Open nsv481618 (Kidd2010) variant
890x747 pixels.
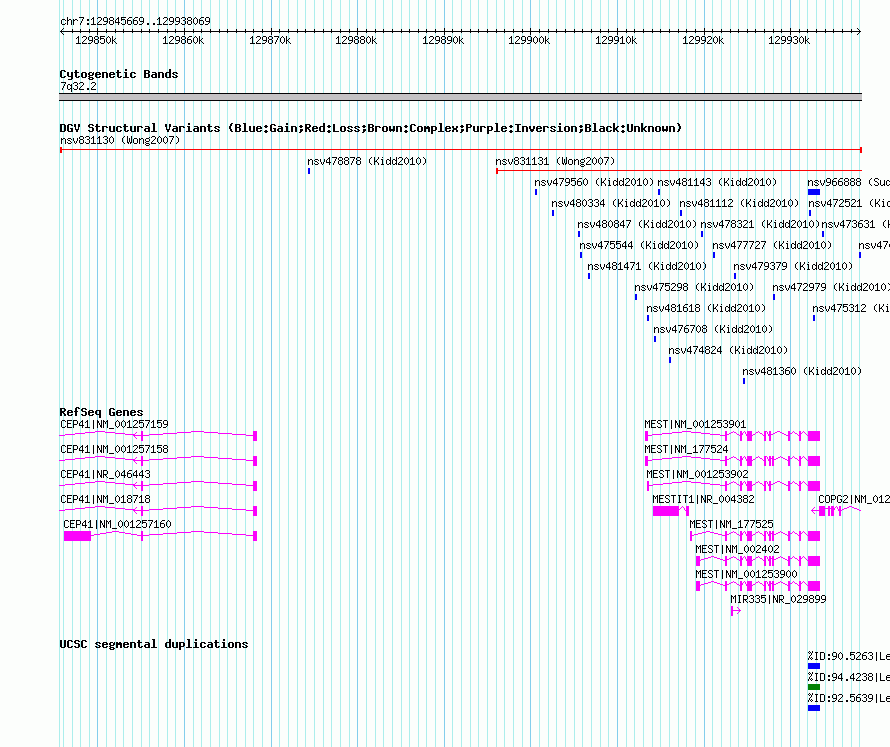click(x=706, y=308)
